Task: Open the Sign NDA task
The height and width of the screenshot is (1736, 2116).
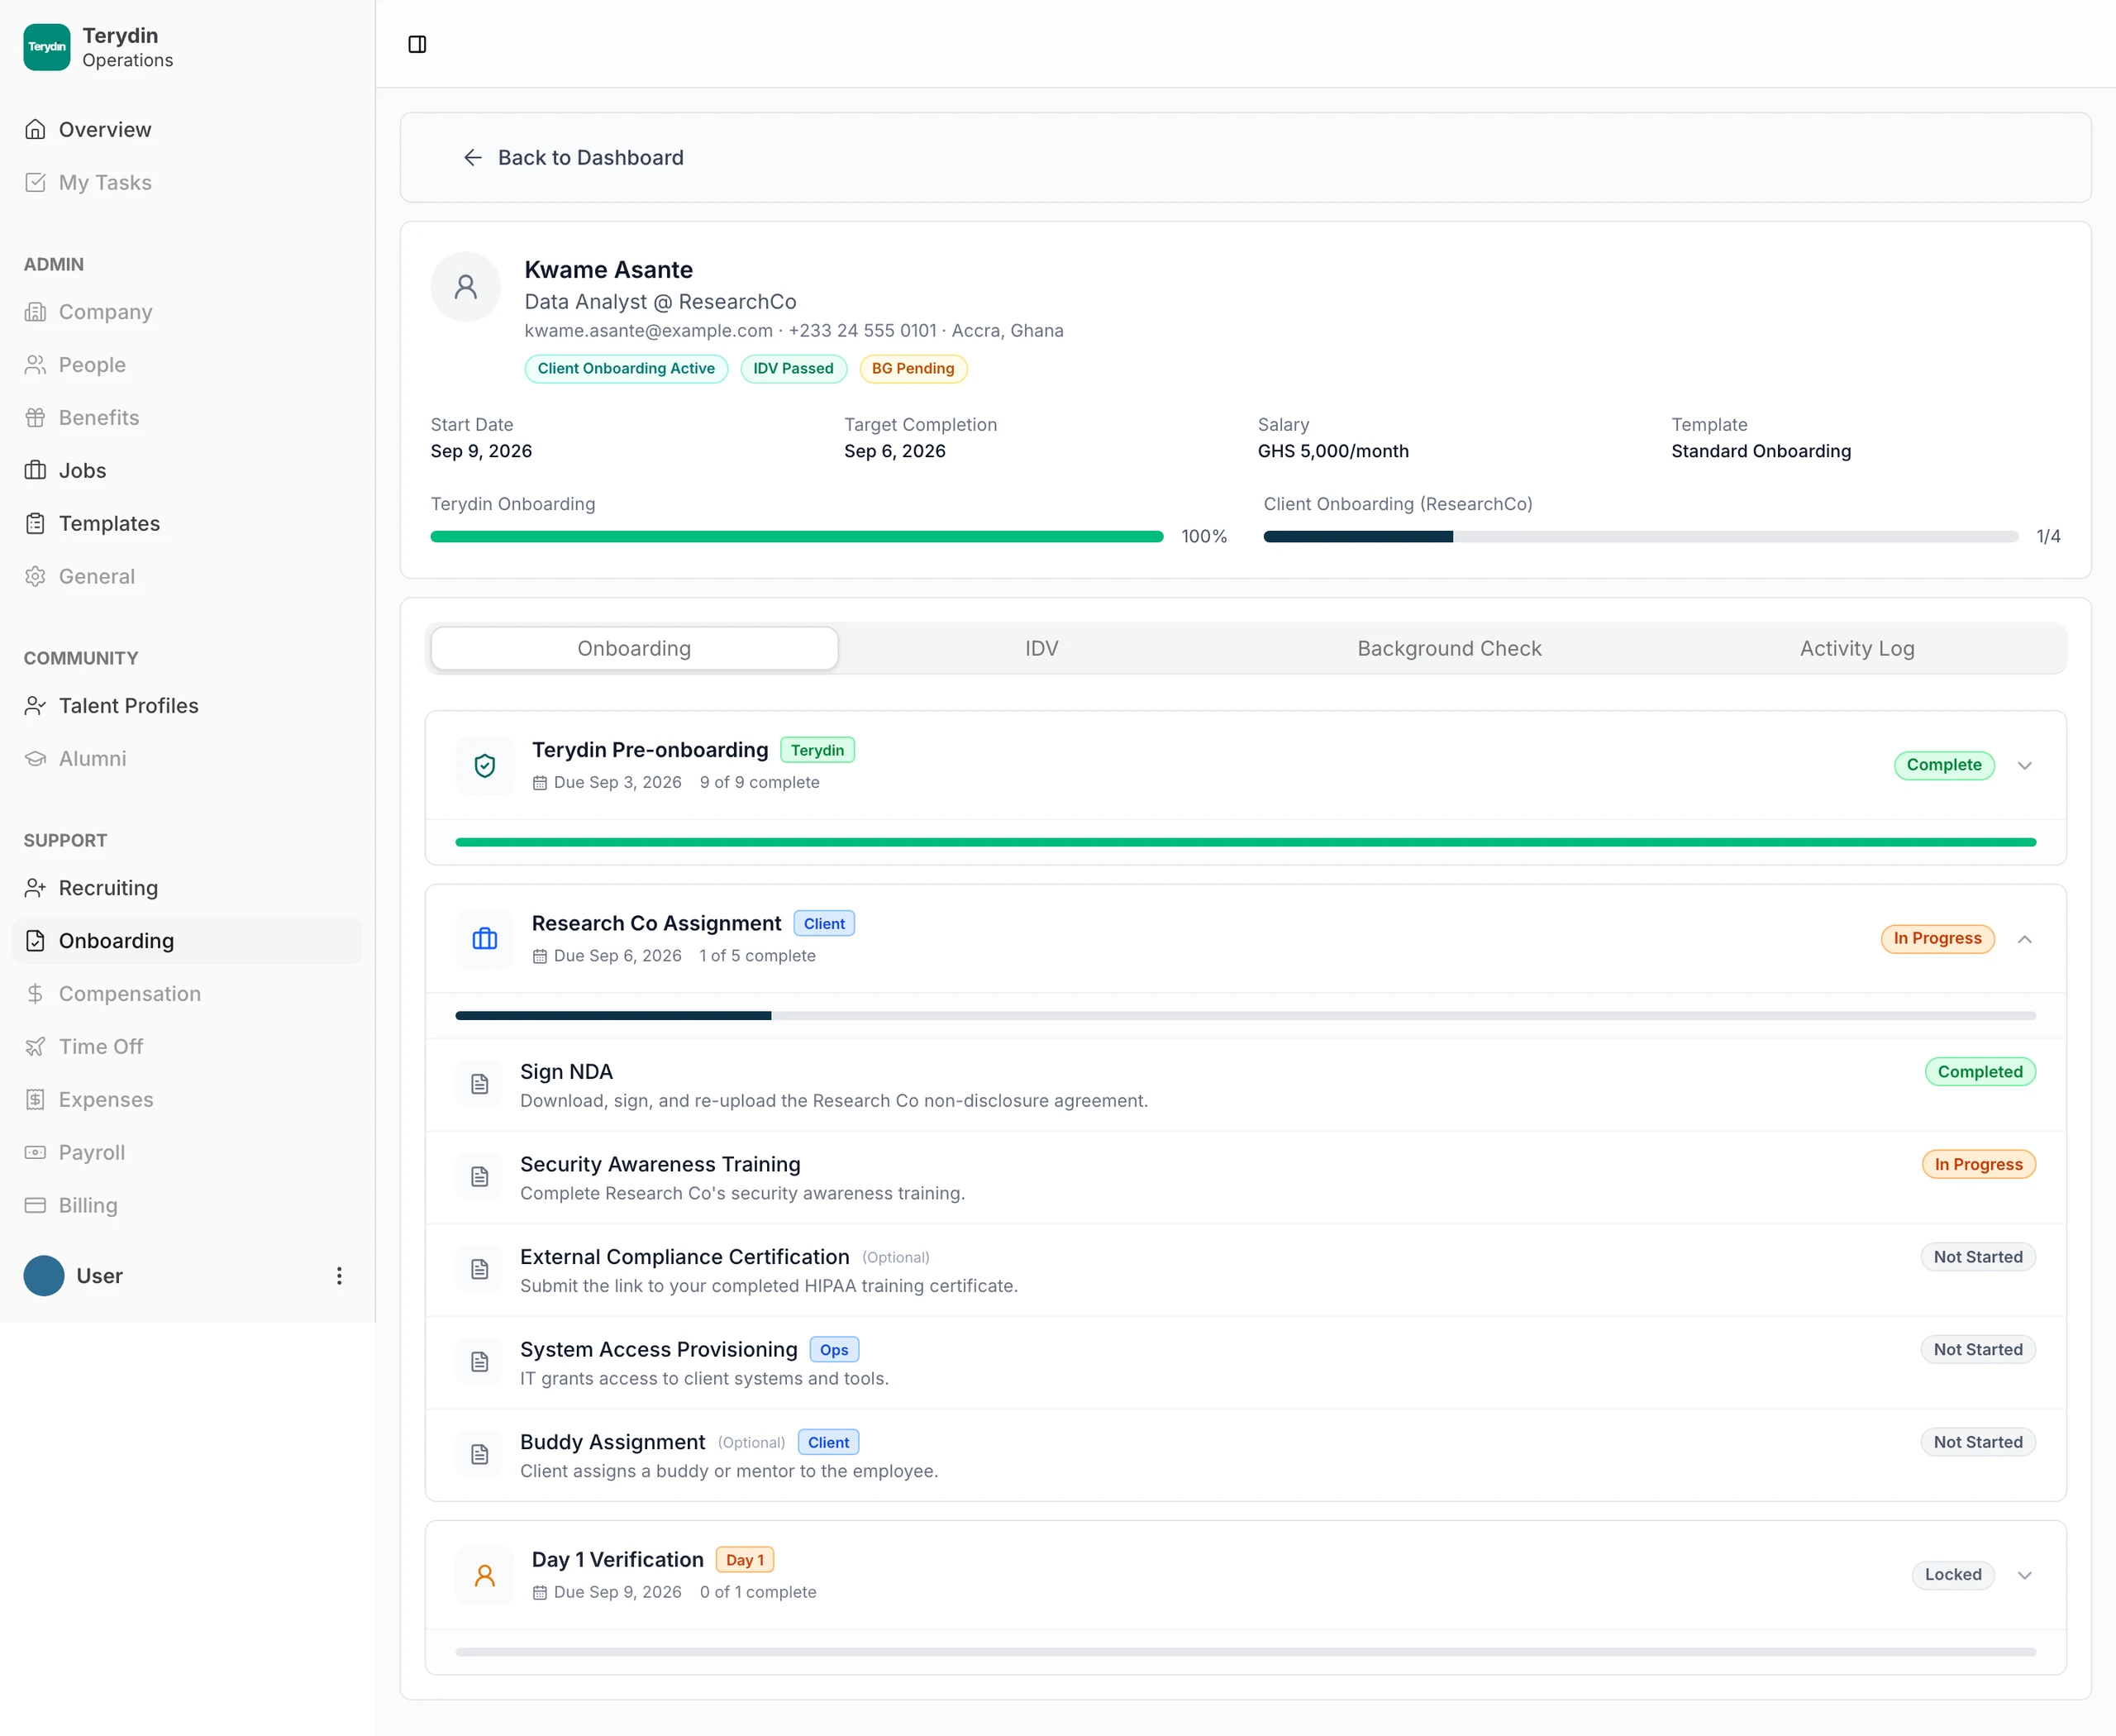Action: point(1246,1085)
